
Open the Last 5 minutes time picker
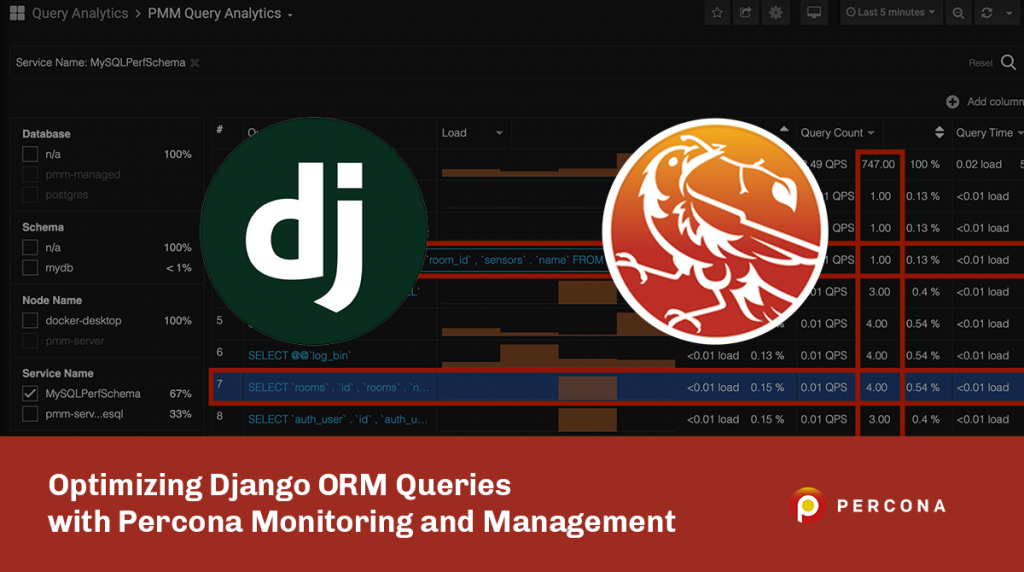(x=890, y=13)
